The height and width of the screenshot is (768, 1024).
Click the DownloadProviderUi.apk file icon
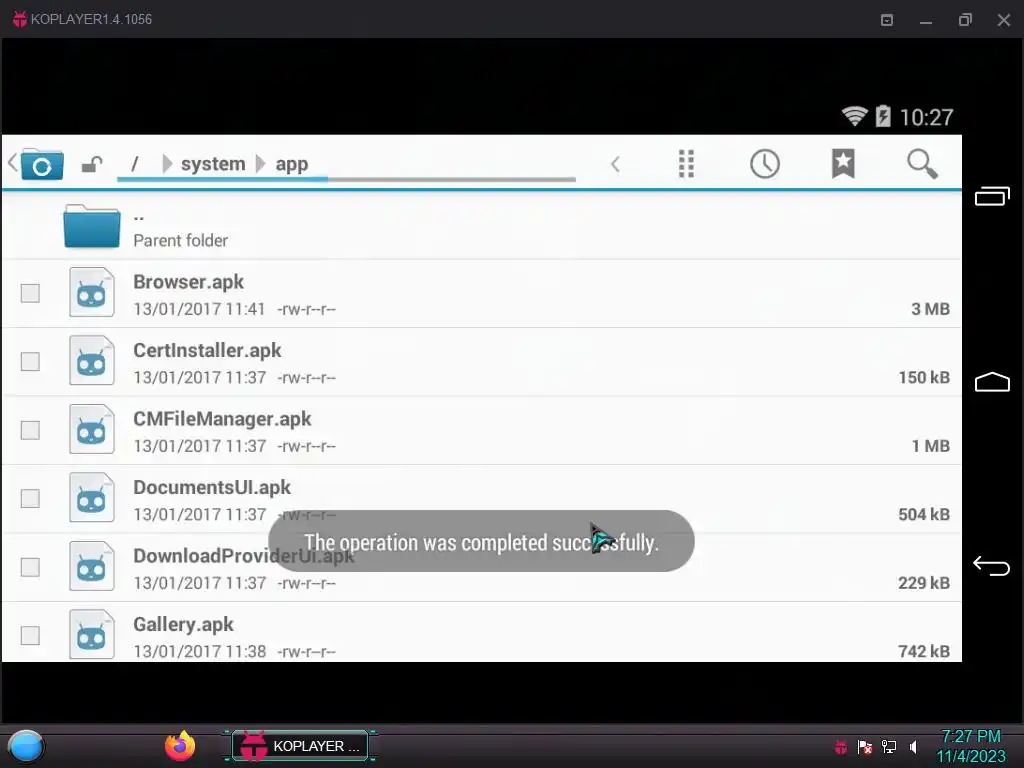tap(91, 566)
